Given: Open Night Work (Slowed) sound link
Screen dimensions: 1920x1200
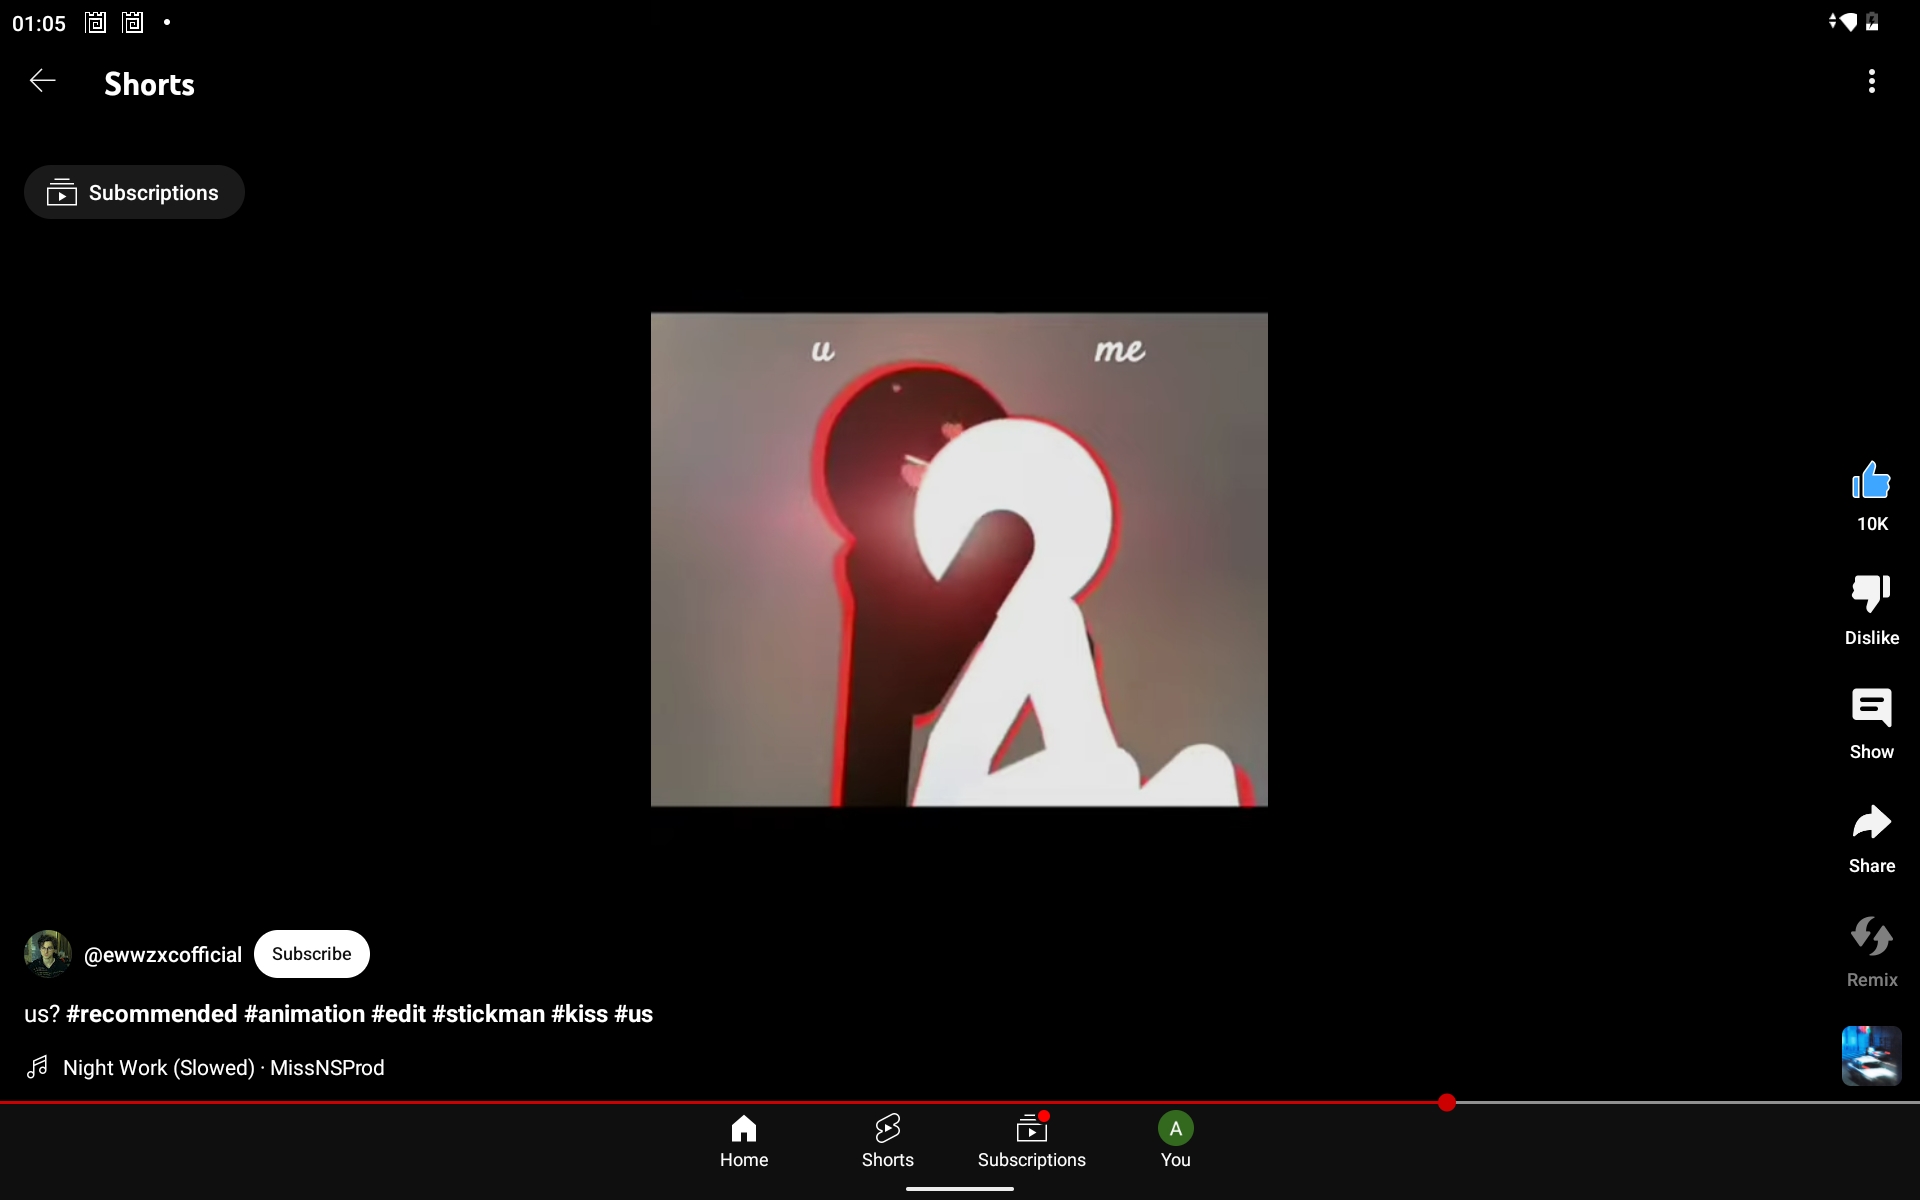Looking at the screenshot, I should pyautogui.click(x=223, y=1068).
